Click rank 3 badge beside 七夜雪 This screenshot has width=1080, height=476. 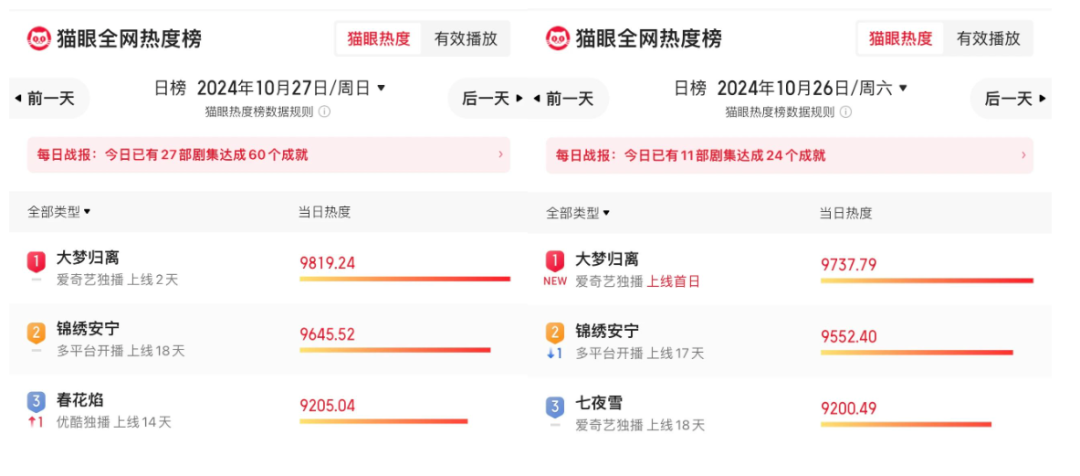click(x=555, y=406)
